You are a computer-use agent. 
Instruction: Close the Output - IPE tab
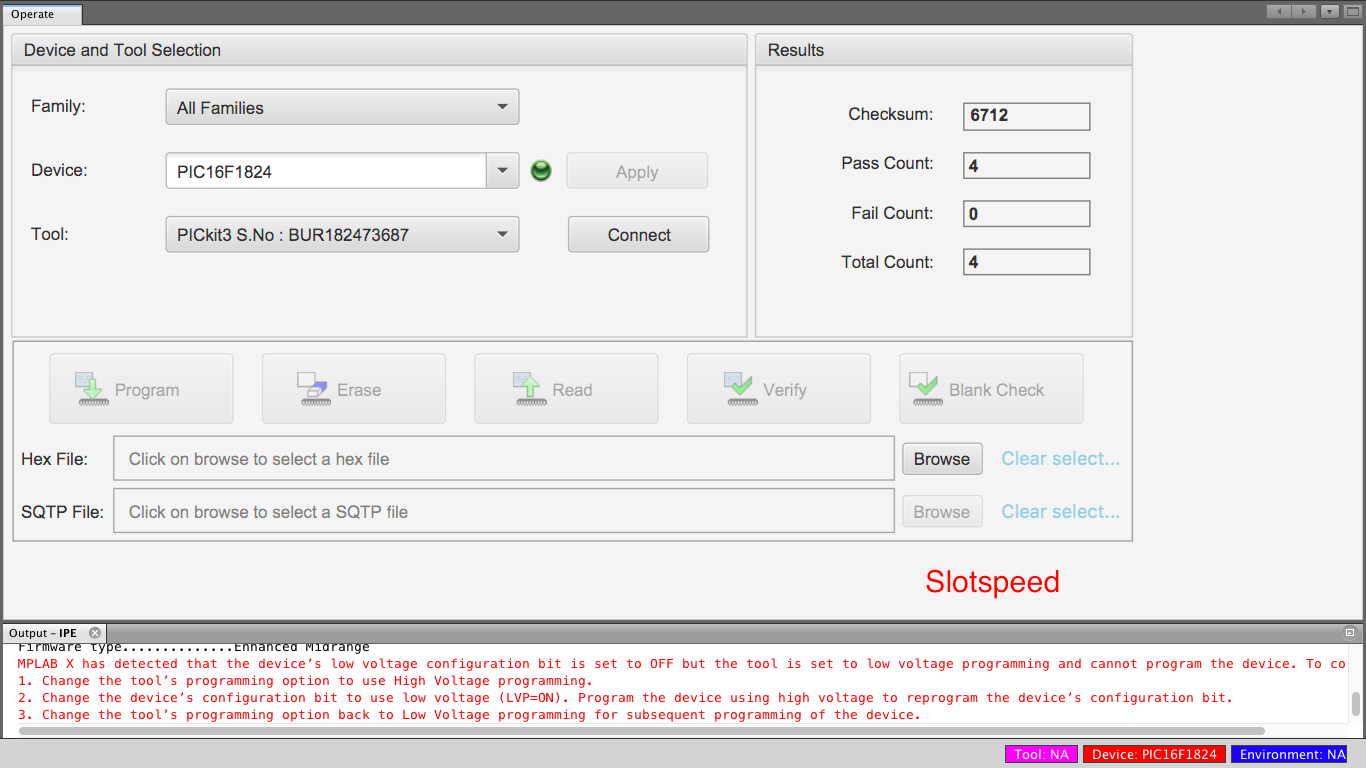(95, 633)
